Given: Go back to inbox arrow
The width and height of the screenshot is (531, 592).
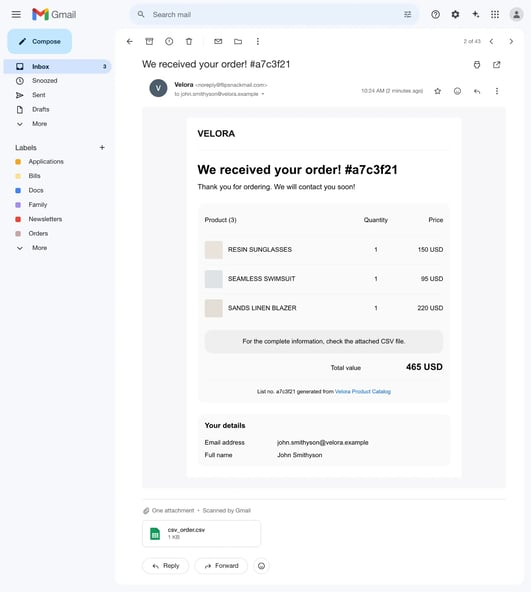Looking at the screenshot, I should click(x=130, y=42).
